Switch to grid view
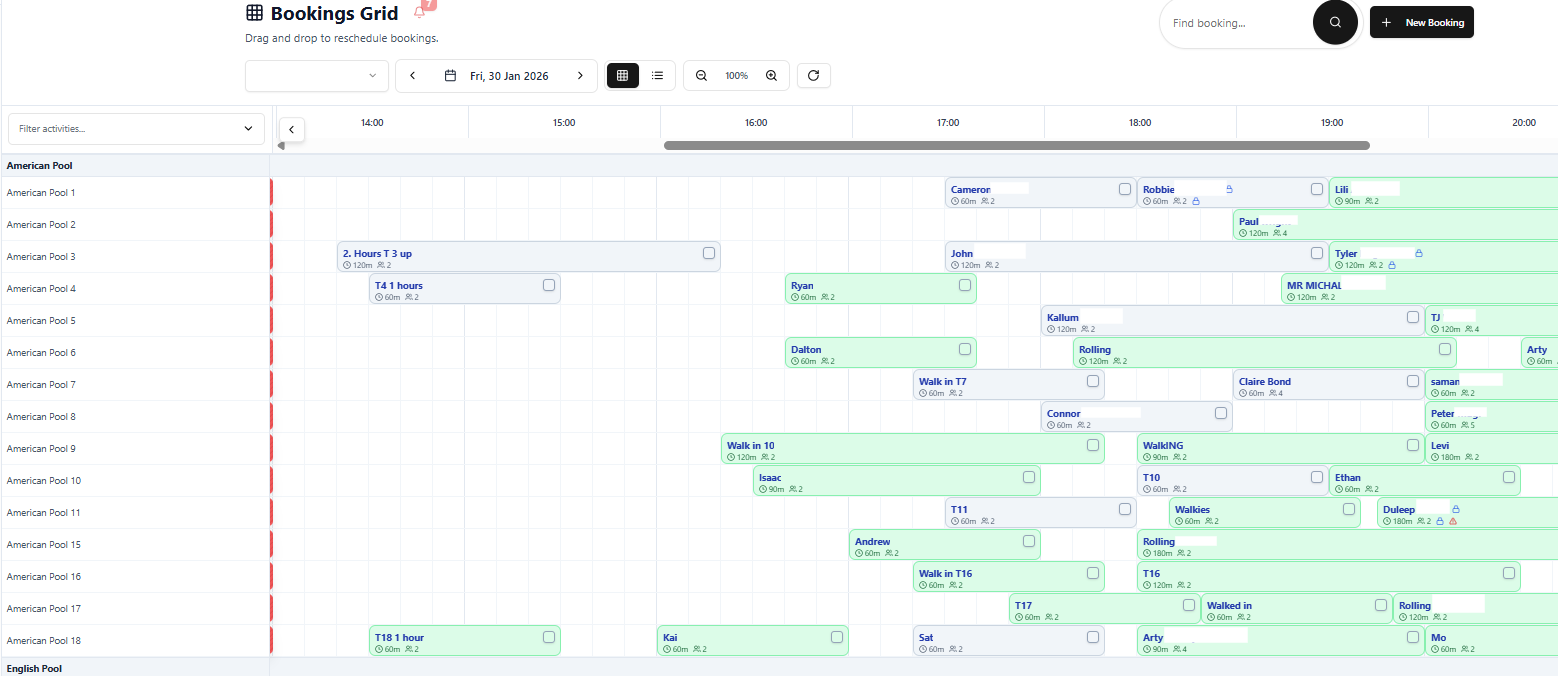Screen dimensions: 1558x676 pos(622,75)
